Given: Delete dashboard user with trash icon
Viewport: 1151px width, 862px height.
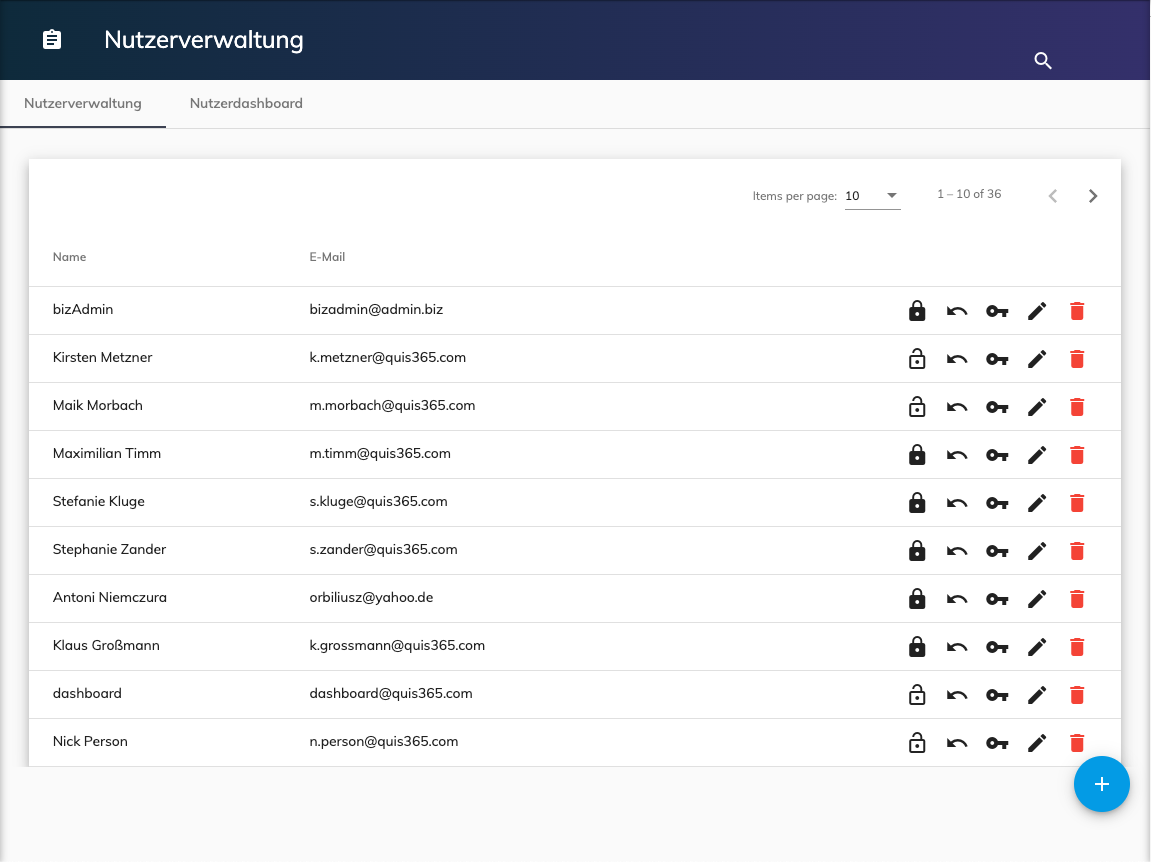Looking at the screenshot, I should point(1077,695).
